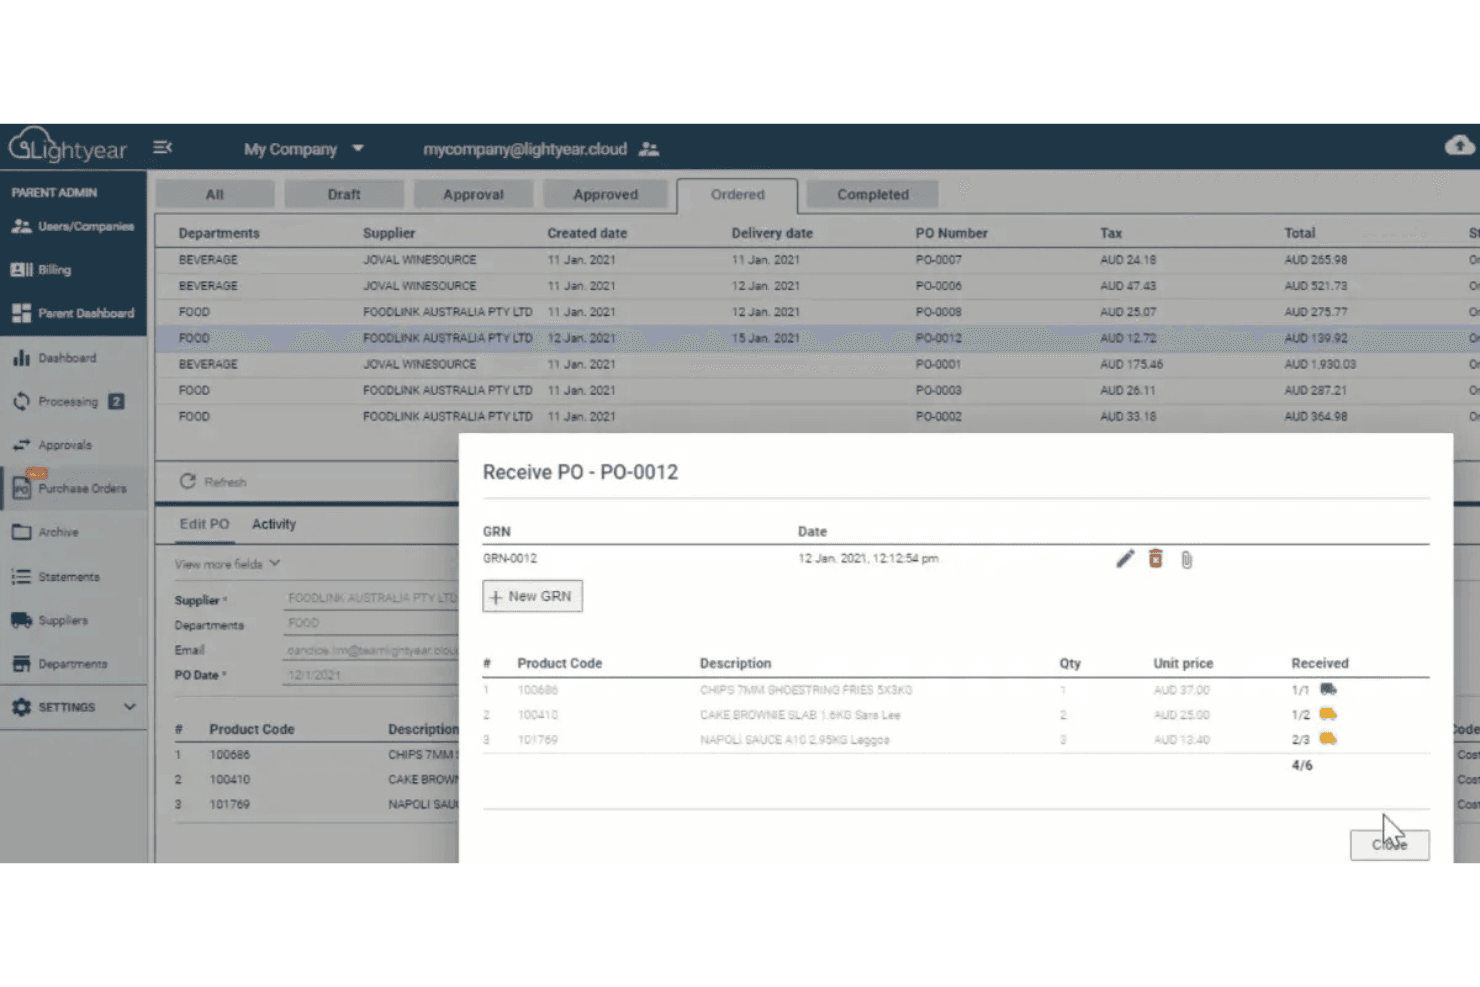Expand View more fields
Viewport: 1480px width, 987px height.
point(227,564)
